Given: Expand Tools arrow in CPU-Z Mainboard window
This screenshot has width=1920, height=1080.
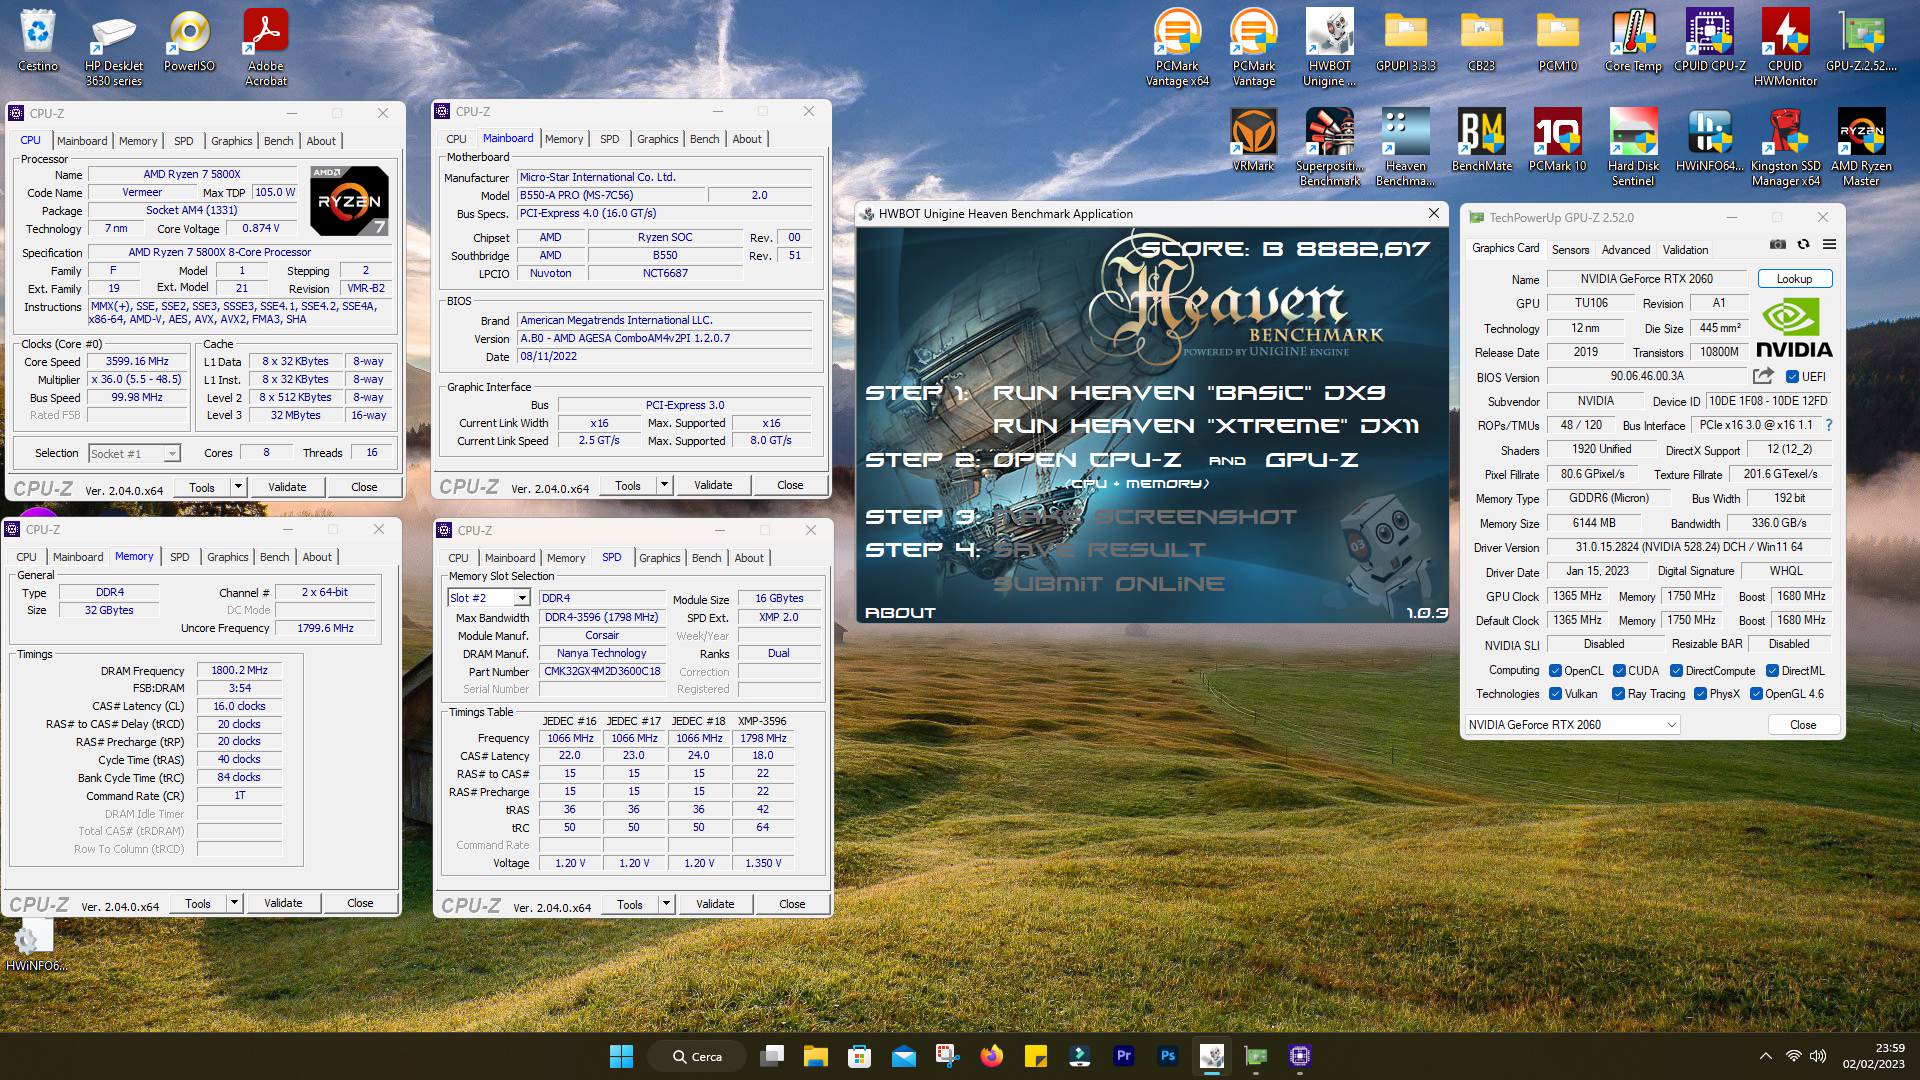Looking at the screenshot, I should coord(664,485).
